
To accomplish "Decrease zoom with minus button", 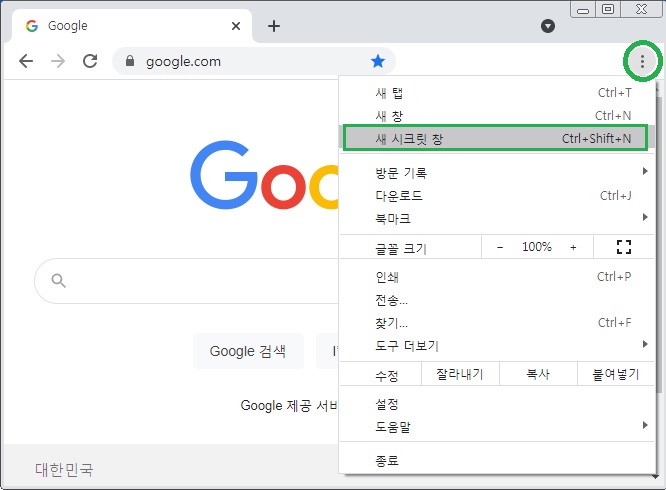I will [x=500, y=247].
